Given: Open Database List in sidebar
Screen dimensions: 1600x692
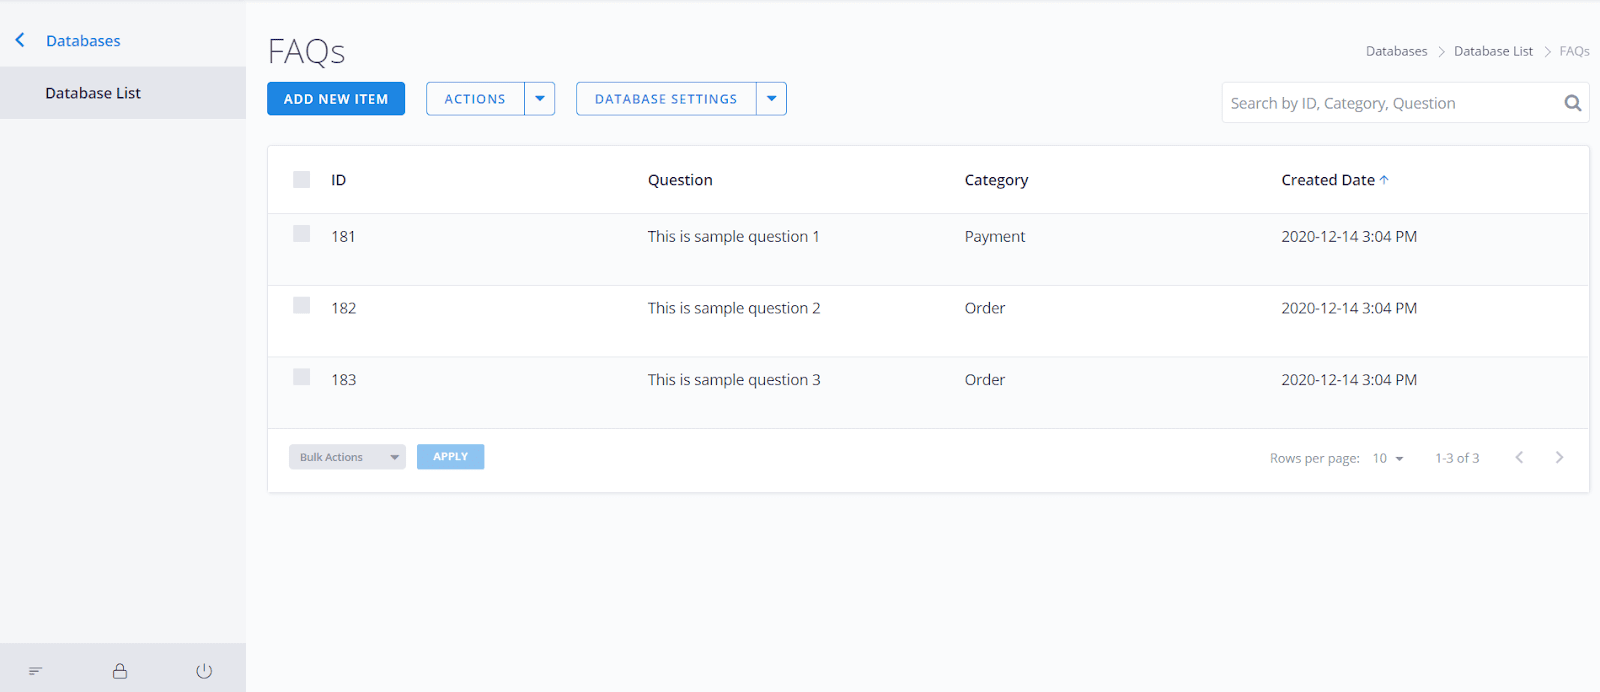Looking at the screenshot, I should tap(93, 93).
